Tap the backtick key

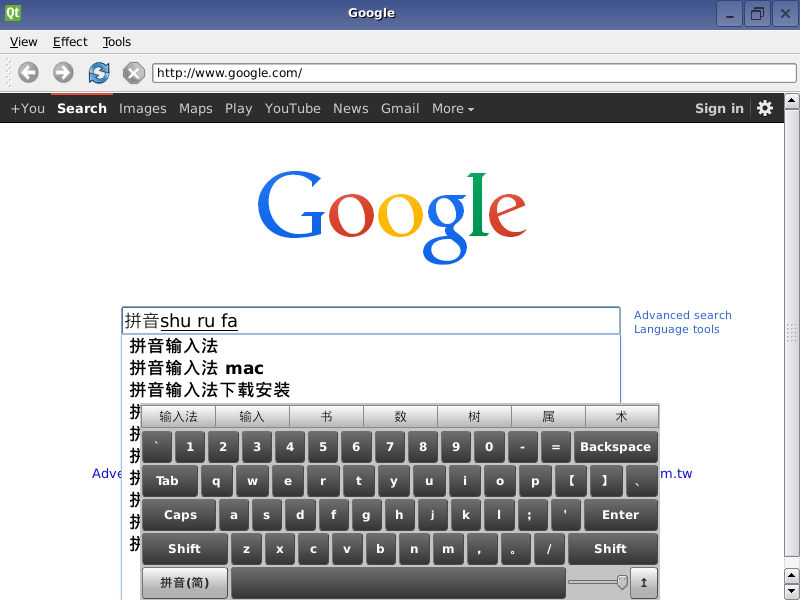click(157, 446)
